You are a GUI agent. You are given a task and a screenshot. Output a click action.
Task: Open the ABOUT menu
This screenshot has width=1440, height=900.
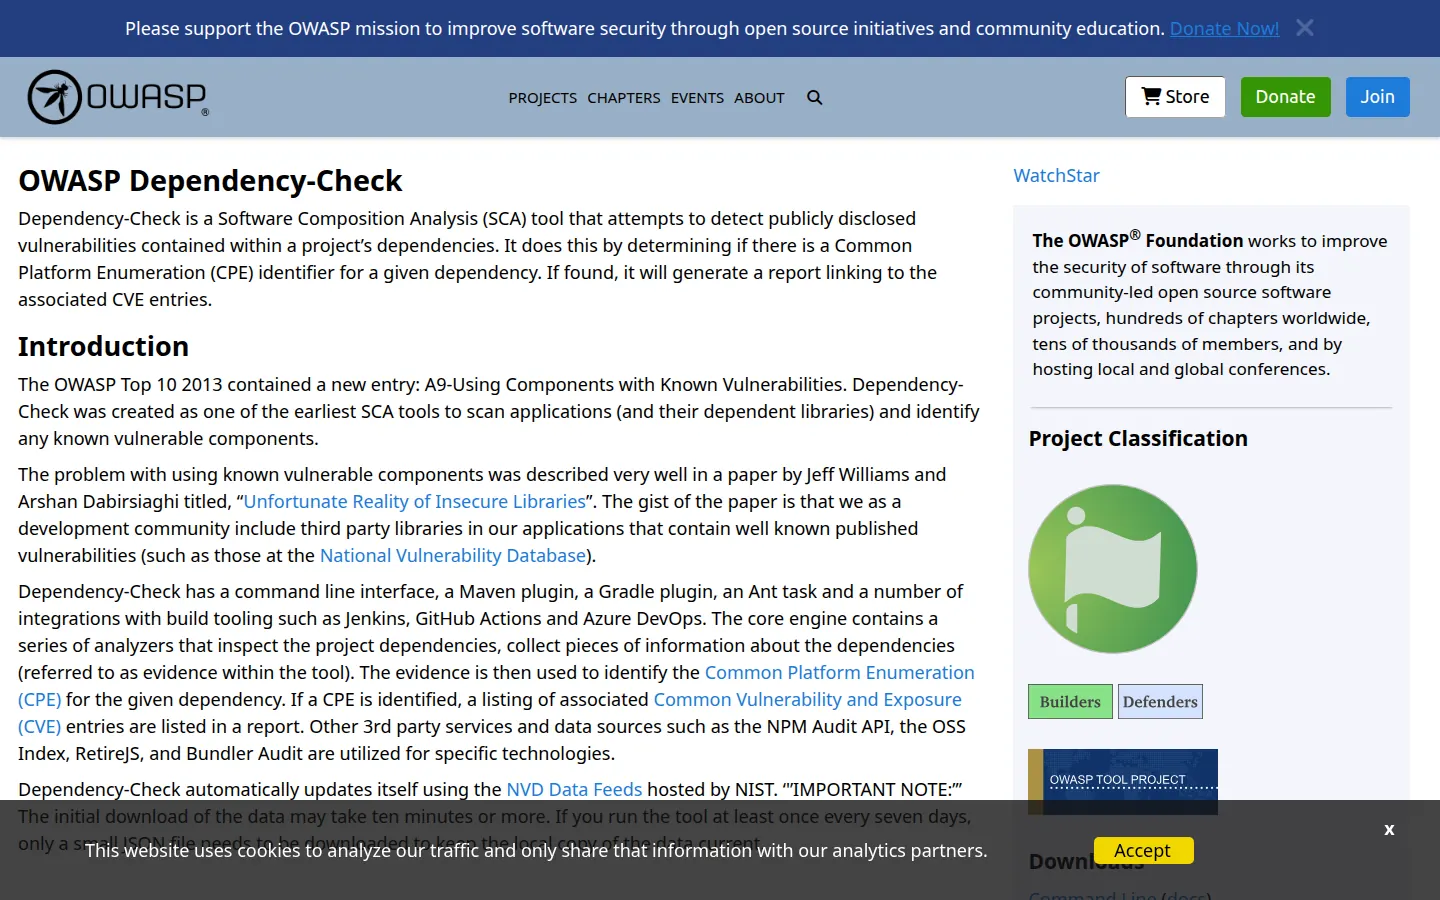pyautogui.click(x=759, y=98)
